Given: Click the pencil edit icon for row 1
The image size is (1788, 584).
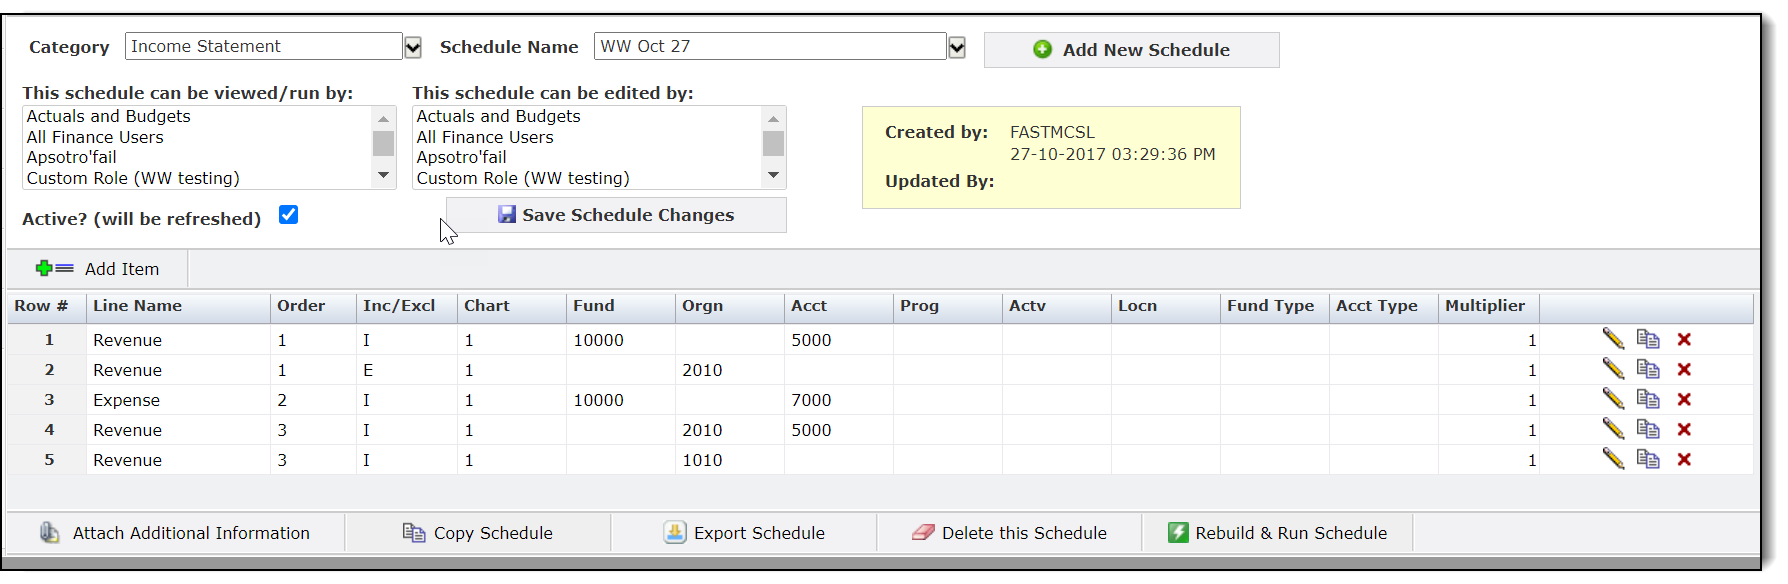Looking at the screenshot, I should click(1613, 340).
